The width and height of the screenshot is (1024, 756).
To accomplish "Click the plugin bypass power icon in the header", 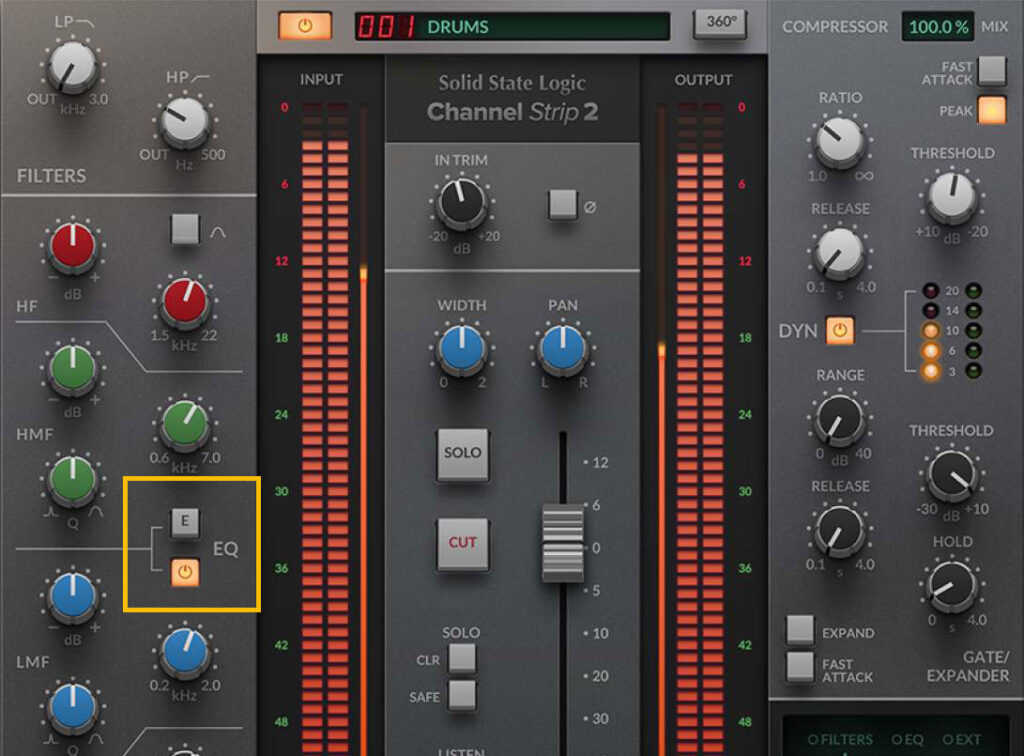I will tap(304, 25).
